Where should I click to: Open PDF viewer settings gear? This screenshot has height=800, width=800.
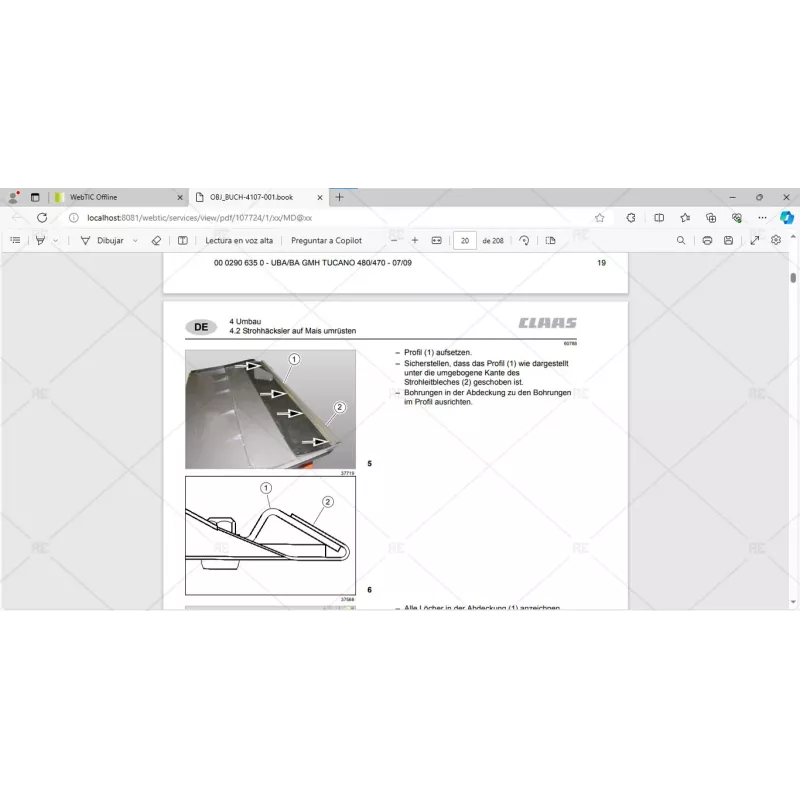pos(775,240)
